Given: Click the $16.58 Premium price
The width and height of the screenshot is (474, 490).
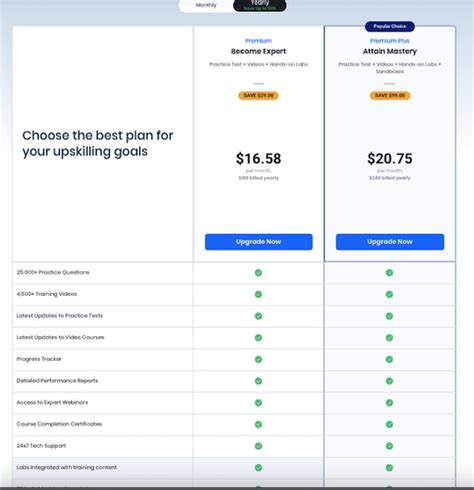Looking at the screenshot, I should (x=259, y=158).
